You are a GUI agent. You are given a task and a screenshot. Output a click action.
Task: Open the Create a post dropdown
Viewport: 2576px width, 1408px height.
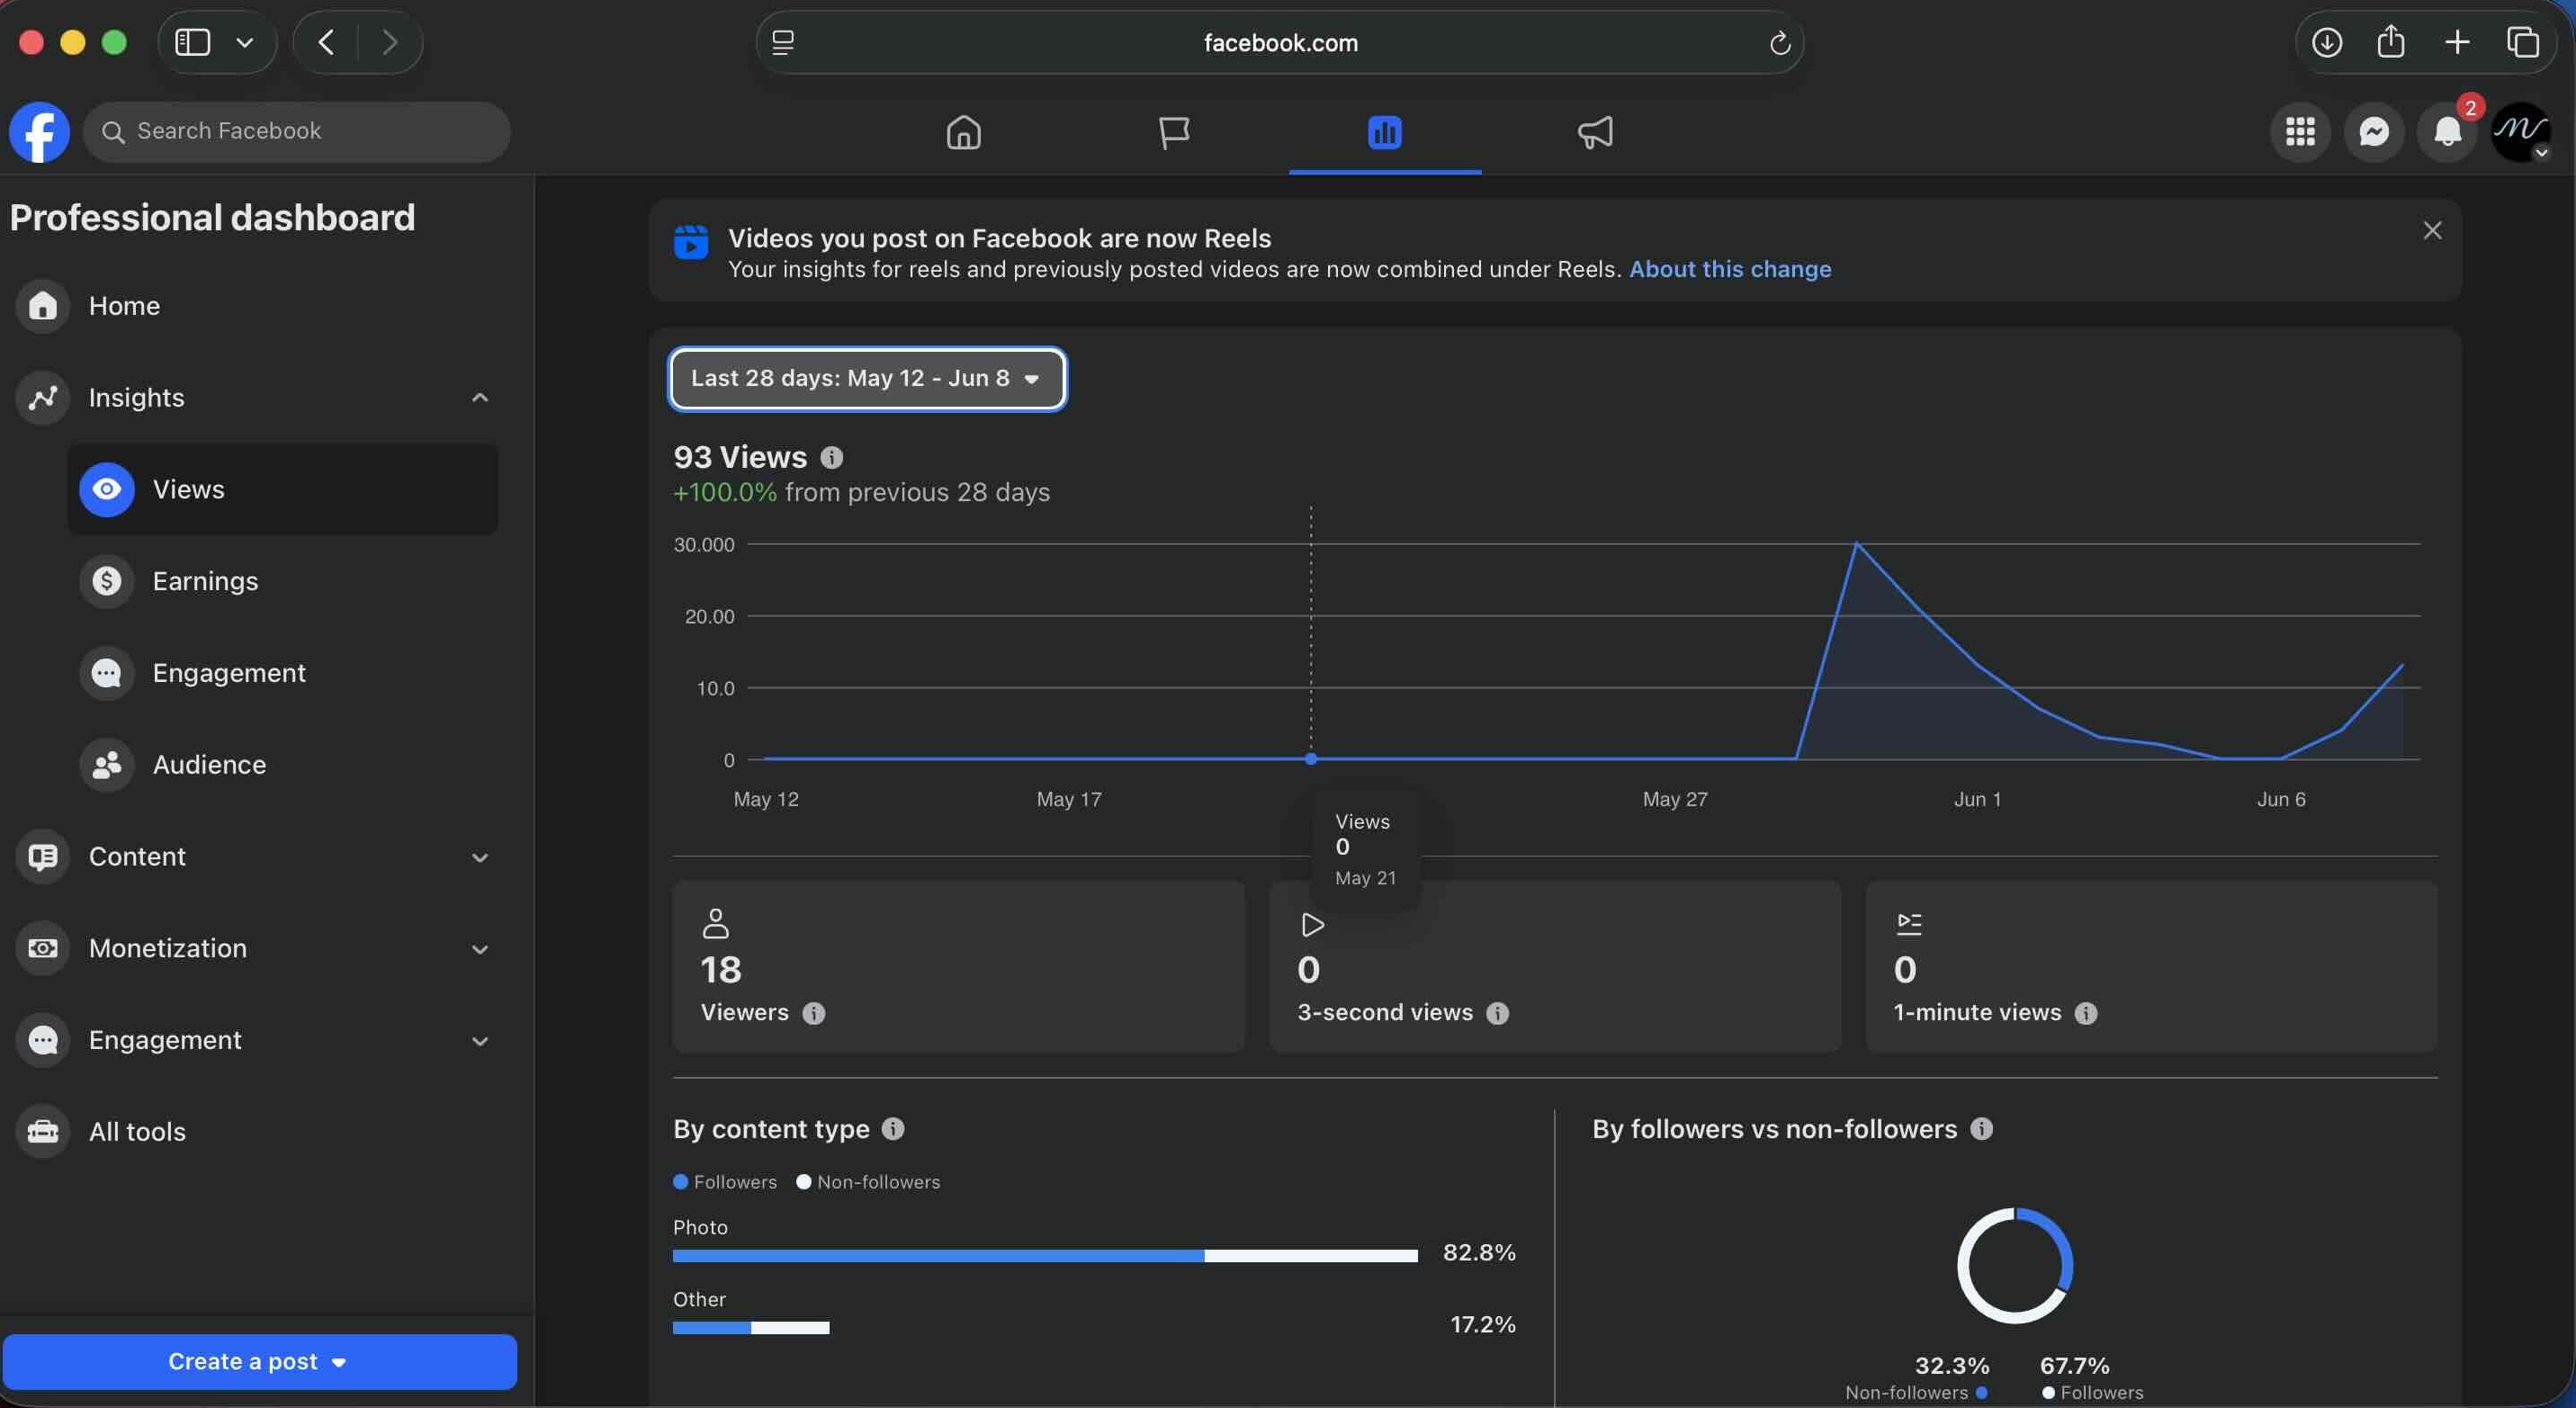[x=259, y=1362]
